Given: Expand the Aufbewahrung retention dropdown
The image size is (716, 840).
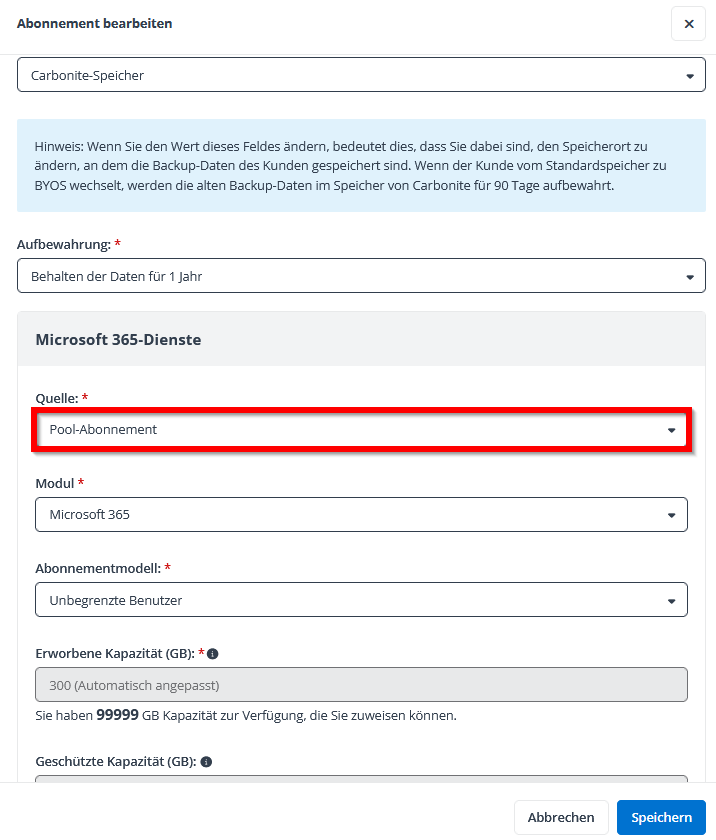Looking at the screenshot, I should click(x=361, y=276).
